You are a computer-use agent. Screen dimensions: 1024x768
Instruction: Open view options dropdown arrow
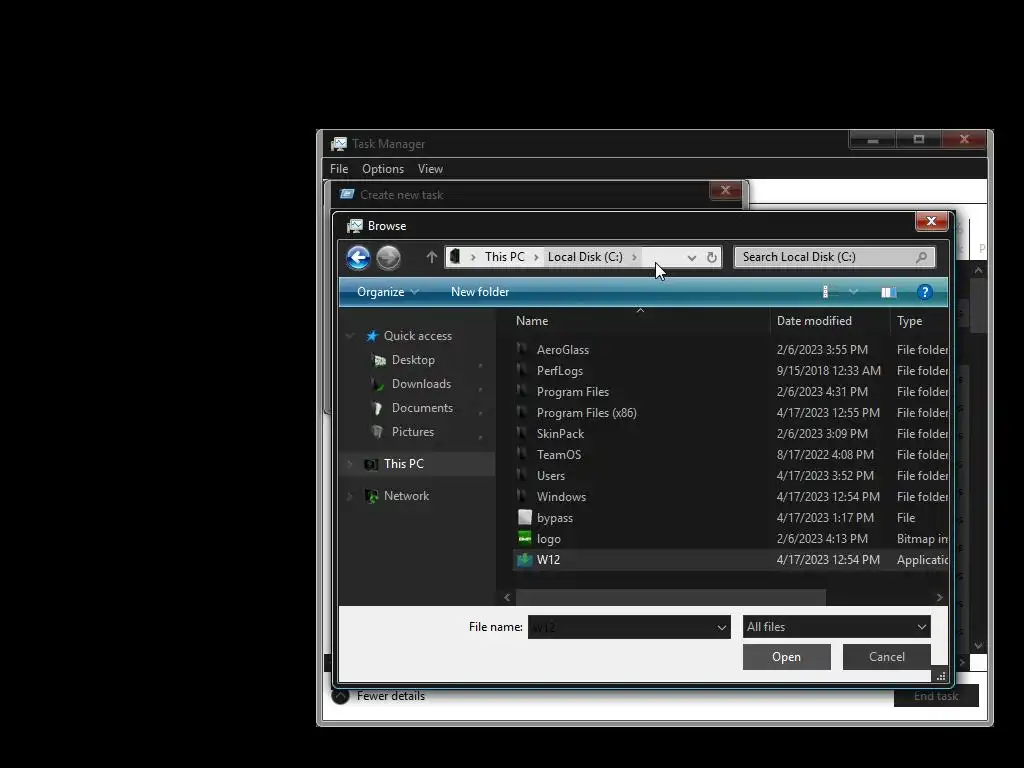(853, 292)
